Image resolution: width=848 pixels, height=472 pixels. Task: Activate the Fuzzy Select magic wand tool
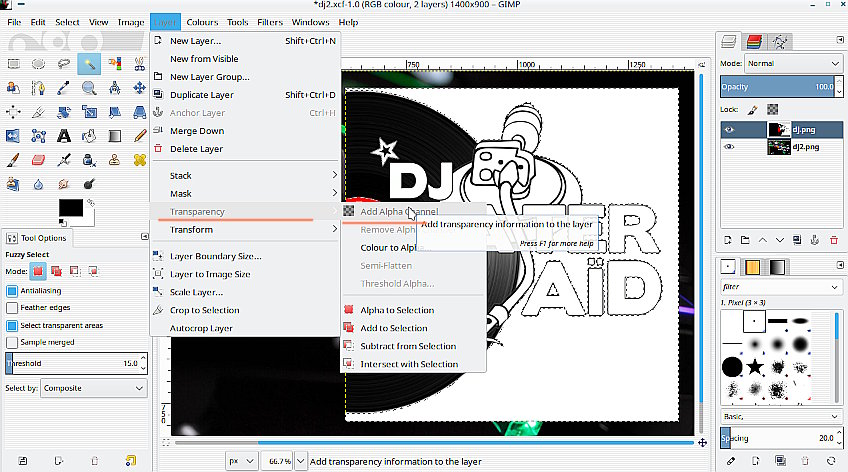89,64
